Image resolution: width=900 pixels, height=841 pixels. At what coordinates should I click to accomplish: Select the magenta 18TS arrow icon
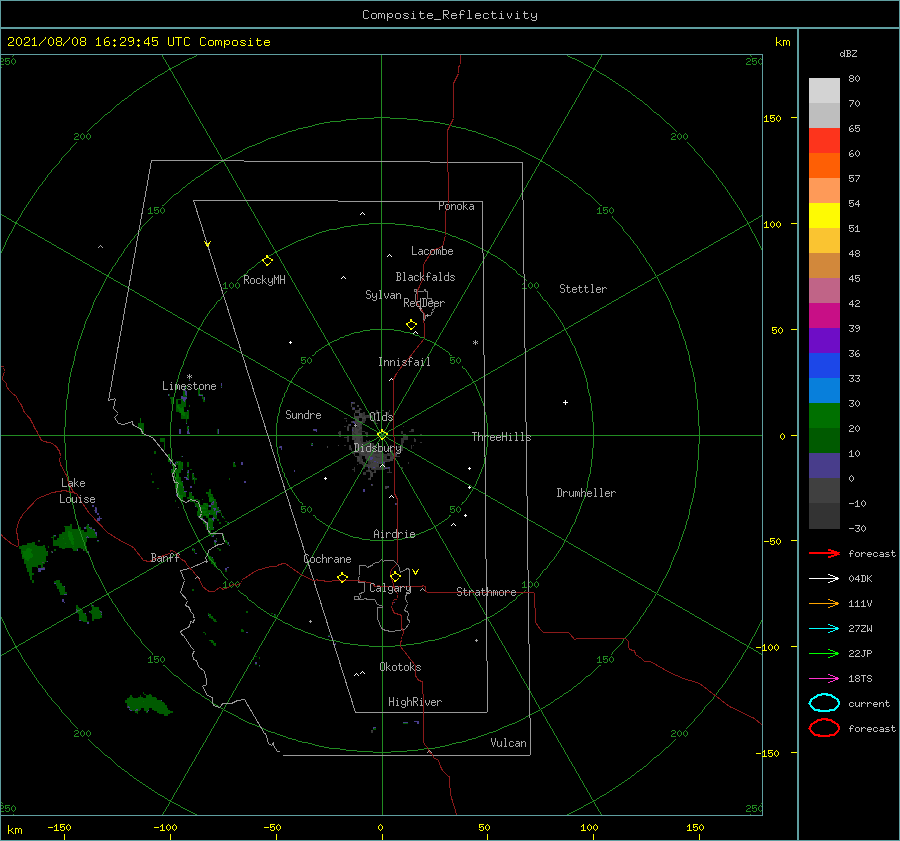[824, 679]
